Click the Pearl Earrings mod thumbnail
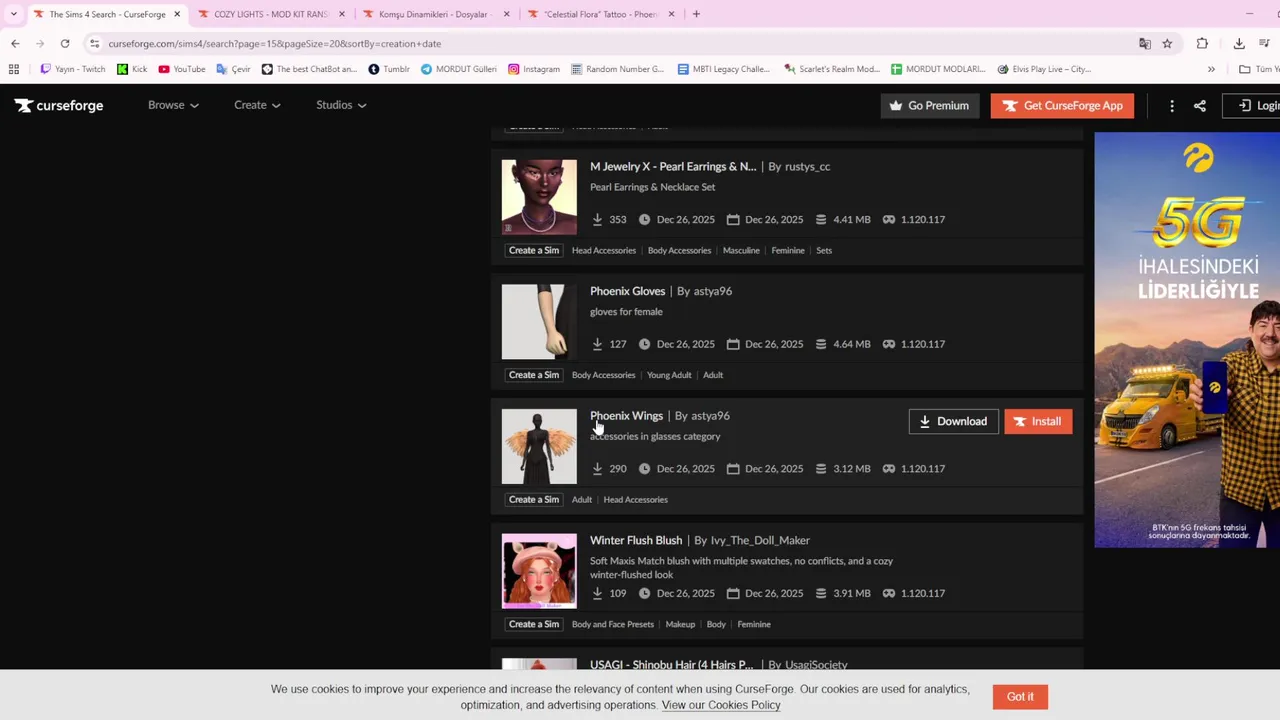The image size is (1280, 720). 539,197
